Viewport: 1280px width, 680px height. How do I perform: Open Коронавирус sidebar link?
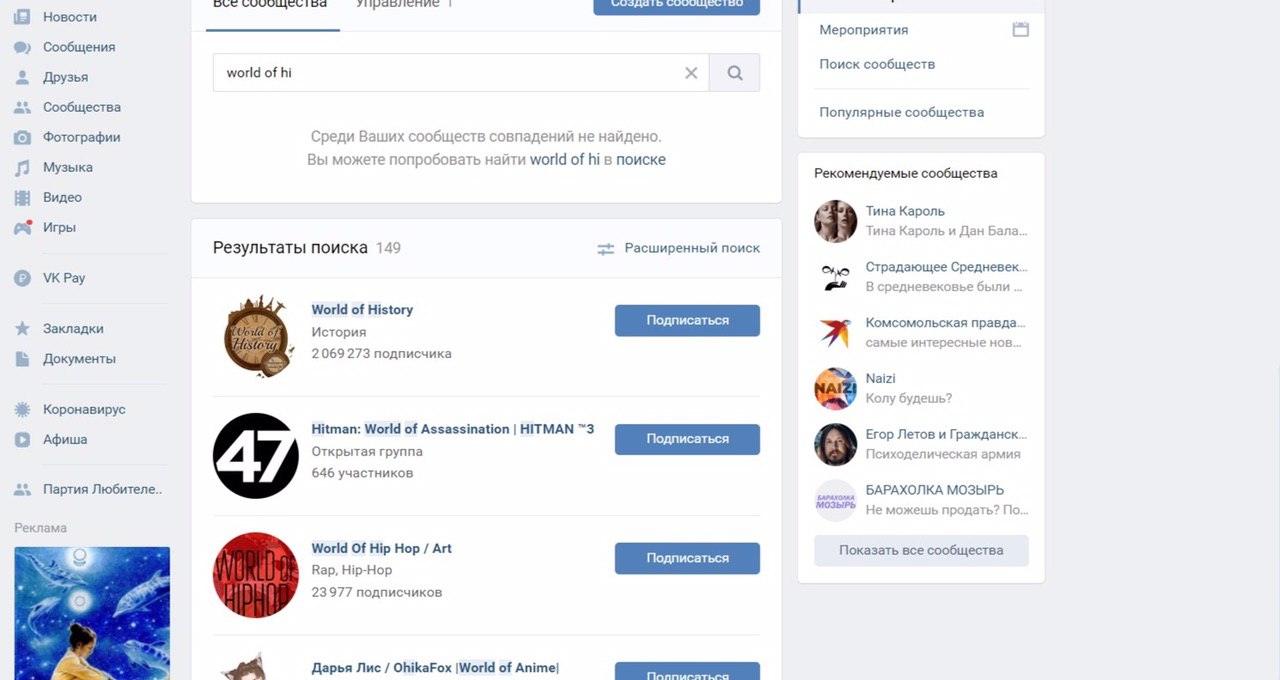point(85,409)
